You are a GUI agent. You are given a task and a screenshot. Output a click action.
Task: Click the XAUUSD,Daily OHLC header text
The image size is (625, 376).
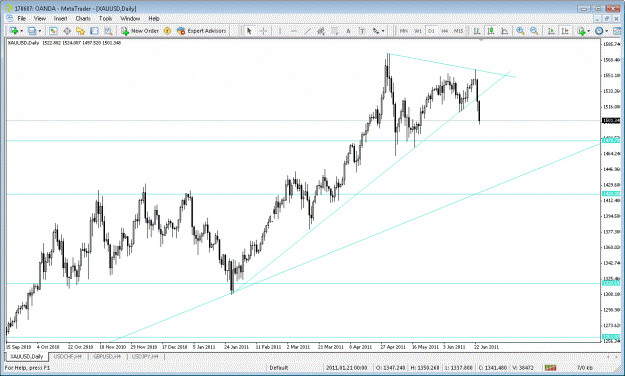[64, 43]
